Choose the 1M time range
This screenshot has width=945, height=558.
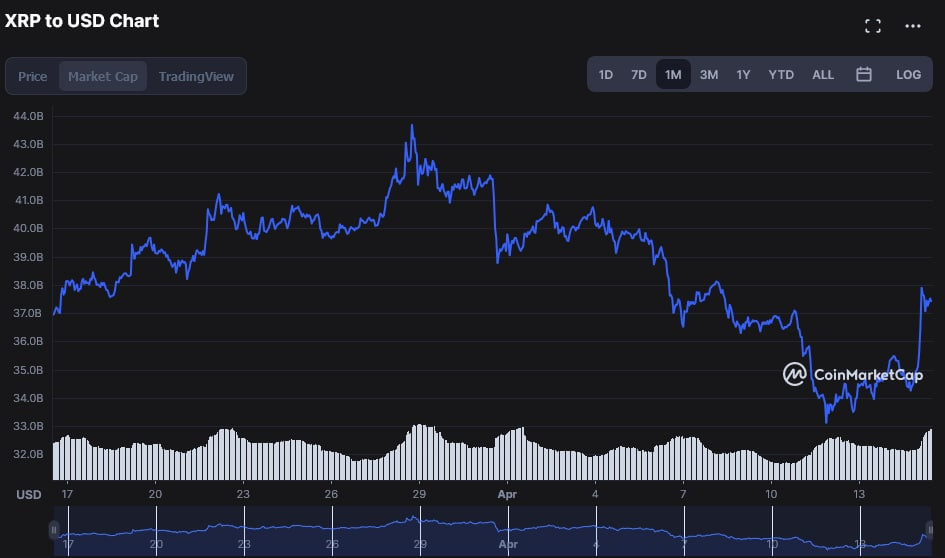tap(673, 75)
